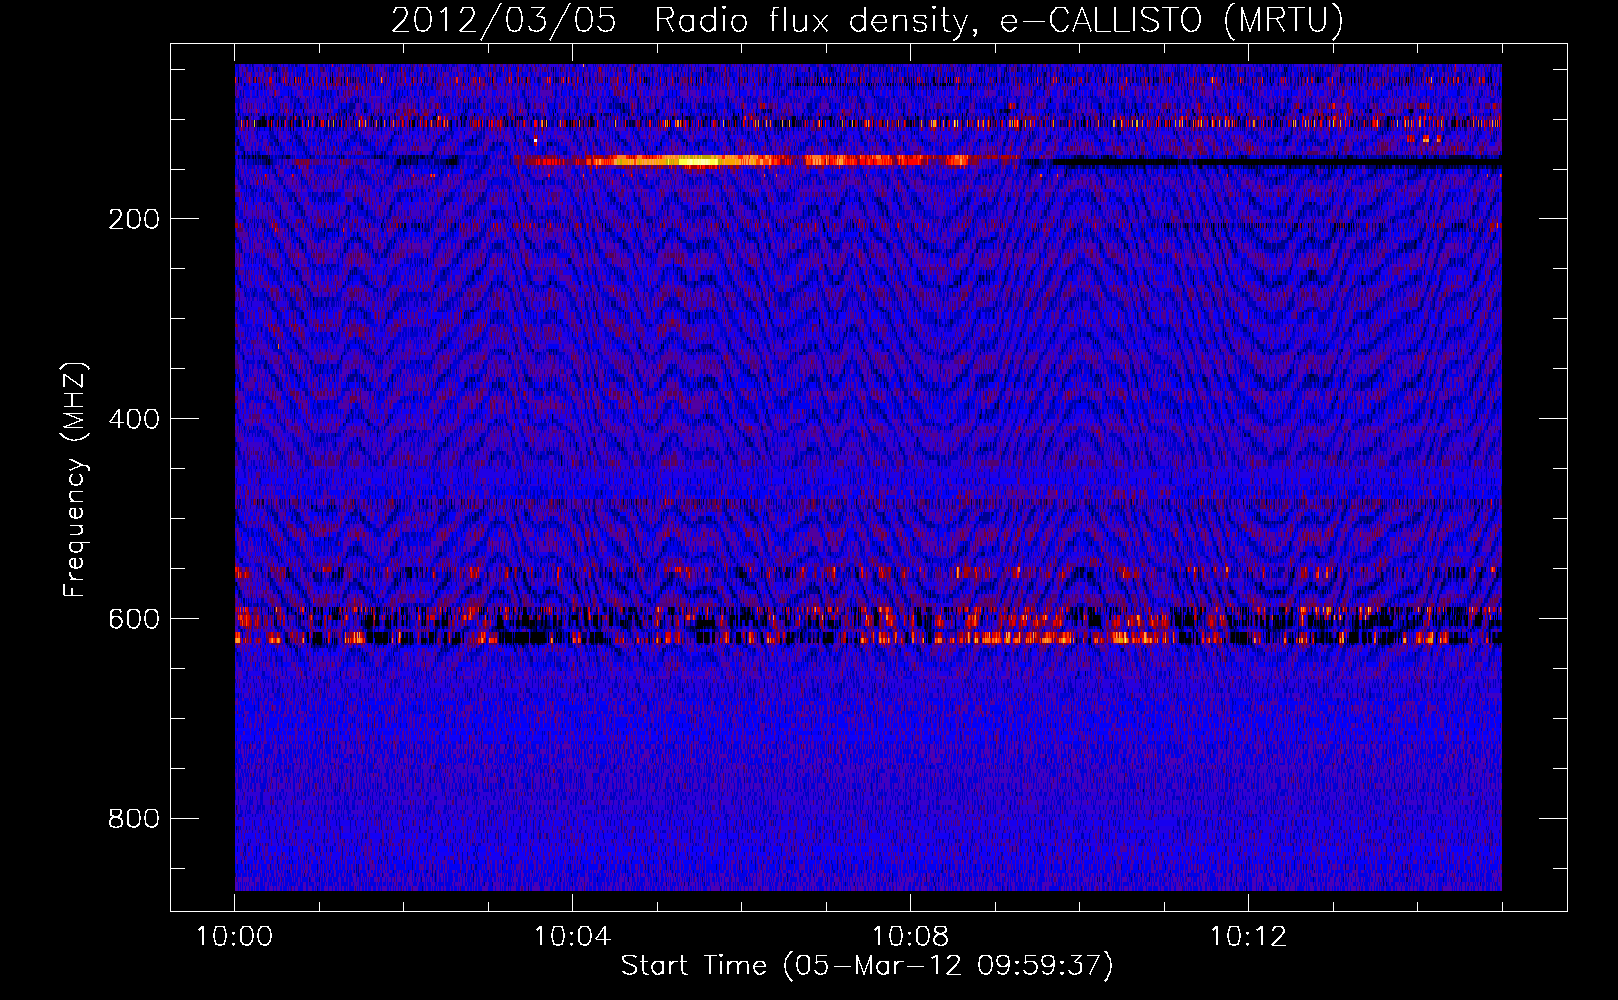Screen dimensions: 1618x1000
Task: Select the 'Frequency (MHZ)' axis label
Action: [x=75, y=480]
